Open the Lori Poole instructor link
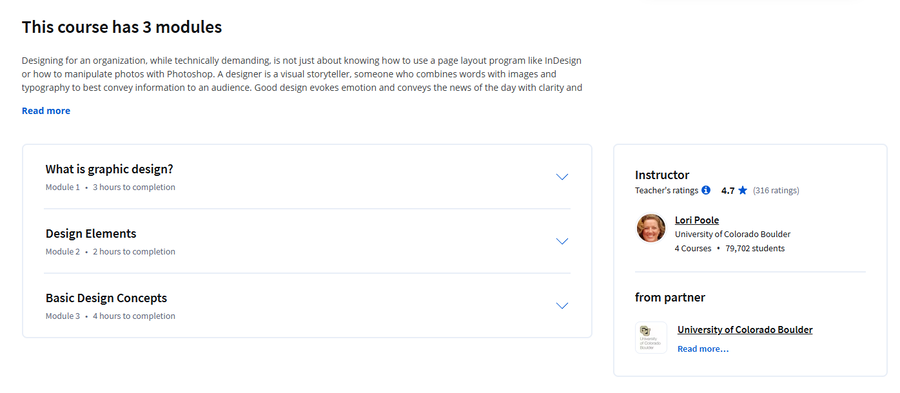900x393 pixels. [x=697, y=220]
